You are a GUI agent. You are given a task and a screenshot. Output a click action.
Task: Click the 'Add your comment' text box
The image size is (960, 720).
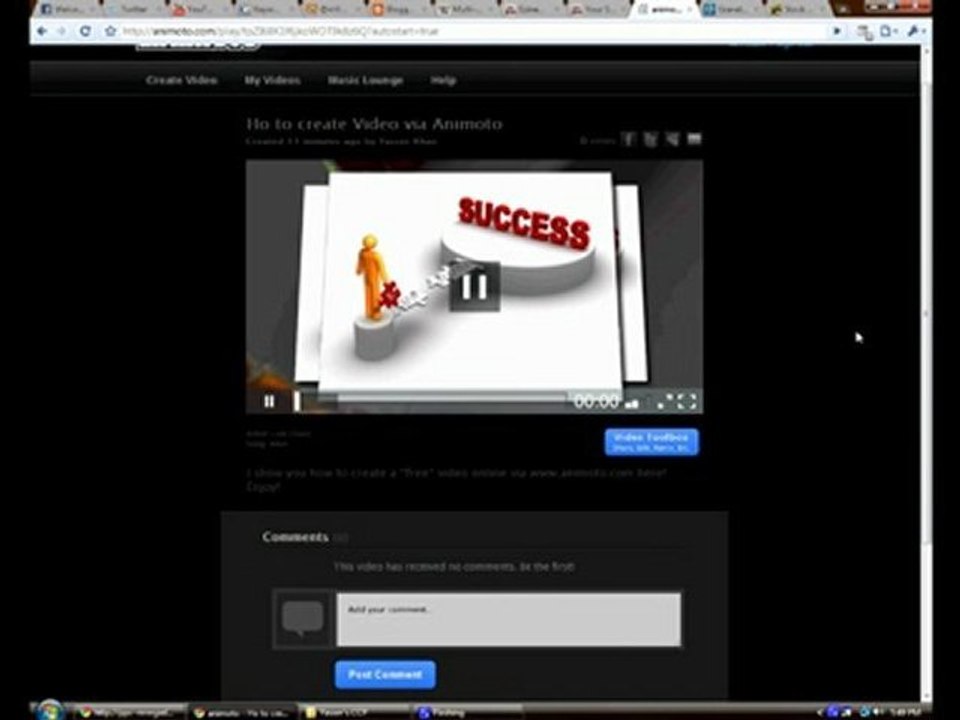pos(509,619)
